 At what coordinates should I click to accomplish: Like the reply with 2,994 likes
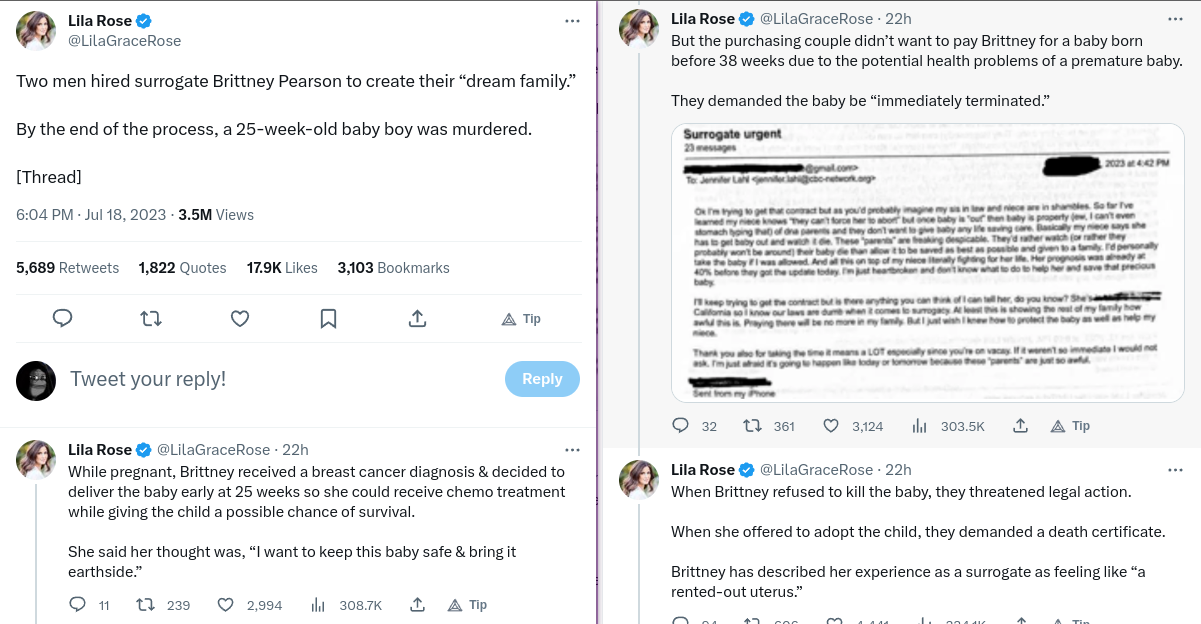click(226, 605)
